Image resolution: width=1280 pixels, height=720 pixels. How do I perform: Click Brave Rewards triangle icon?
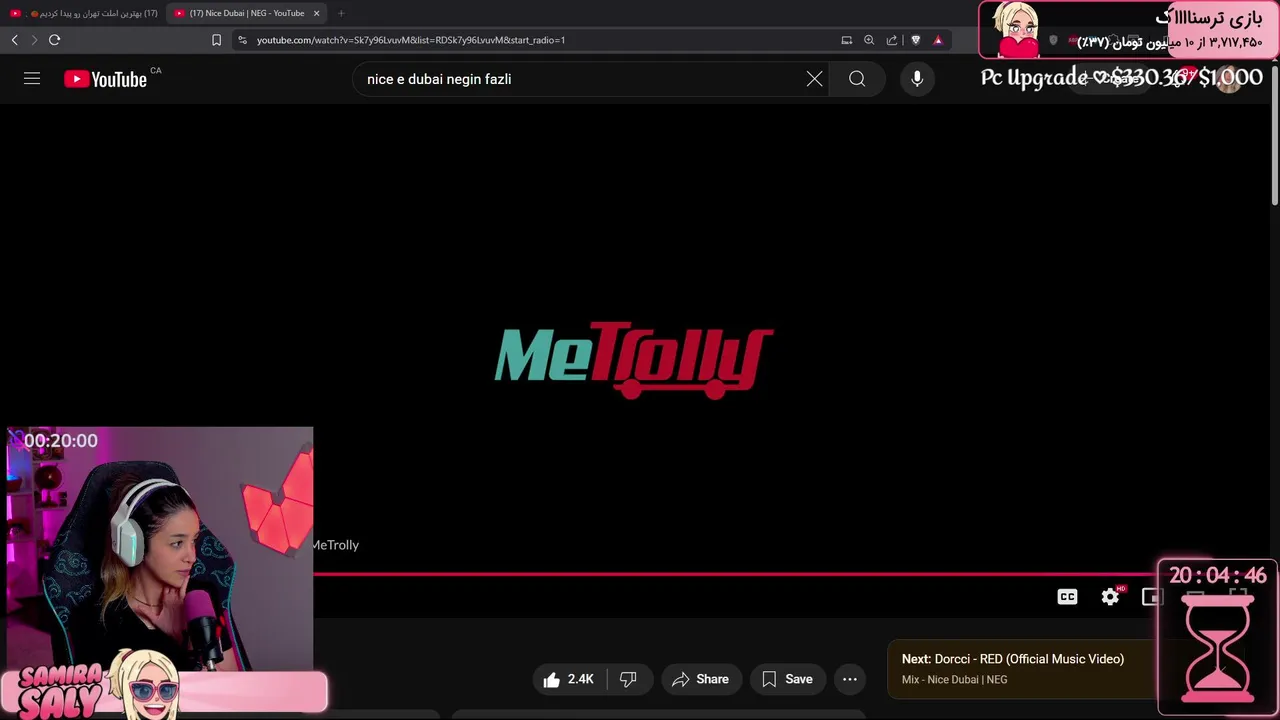point(938,40)
